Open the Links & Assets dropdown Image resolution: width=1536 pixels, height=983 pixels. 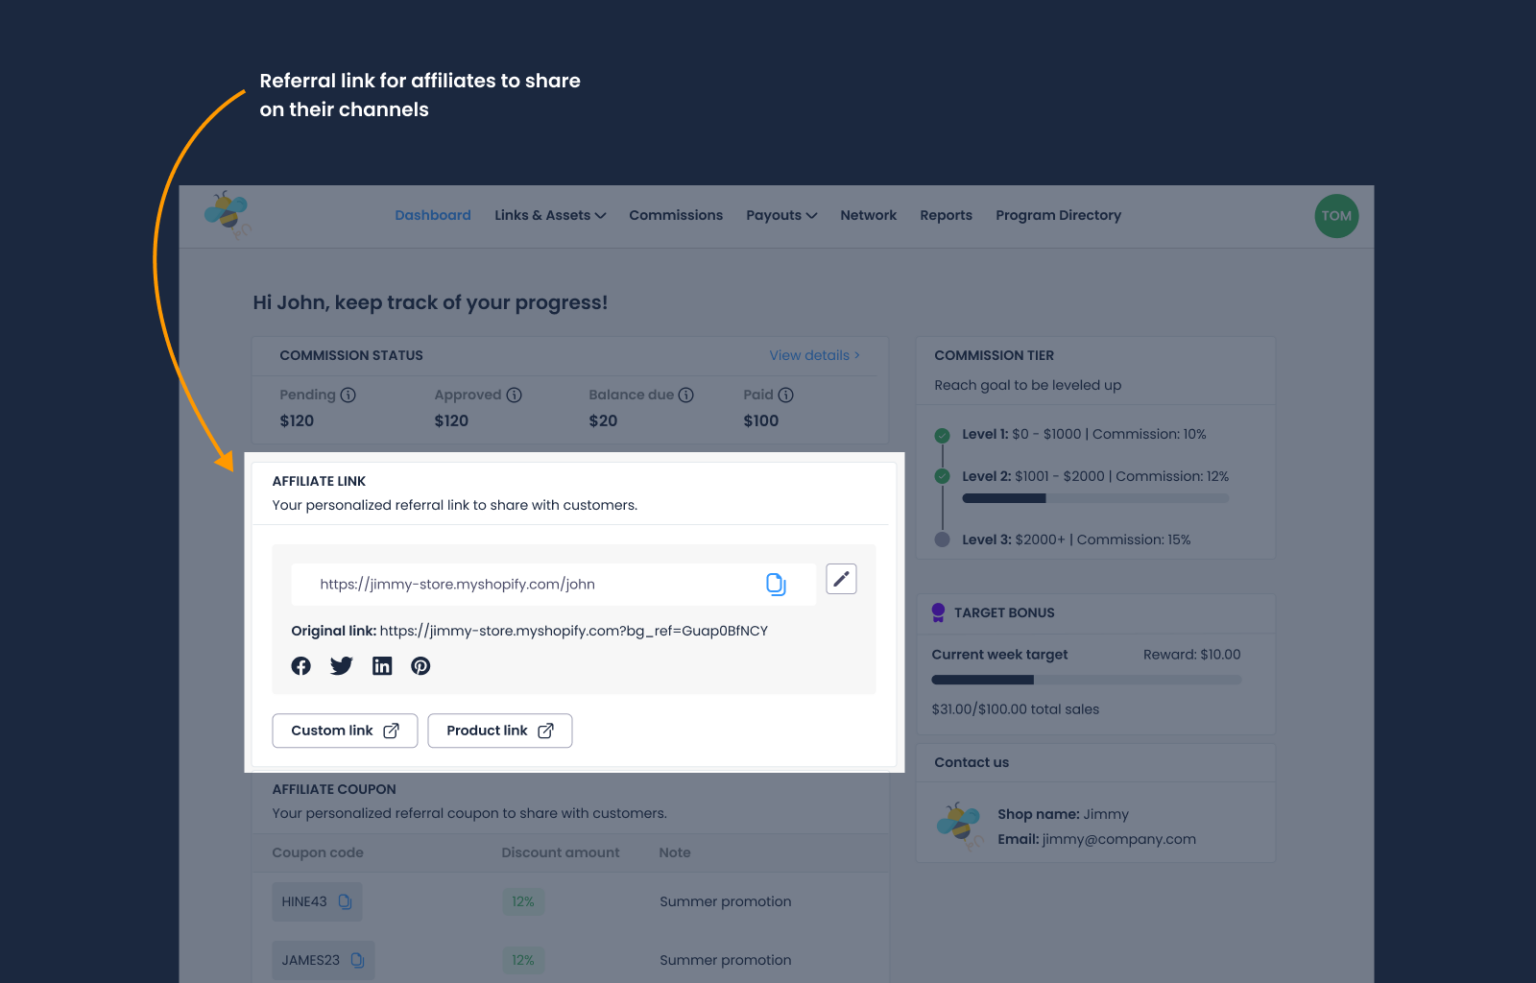550,215
